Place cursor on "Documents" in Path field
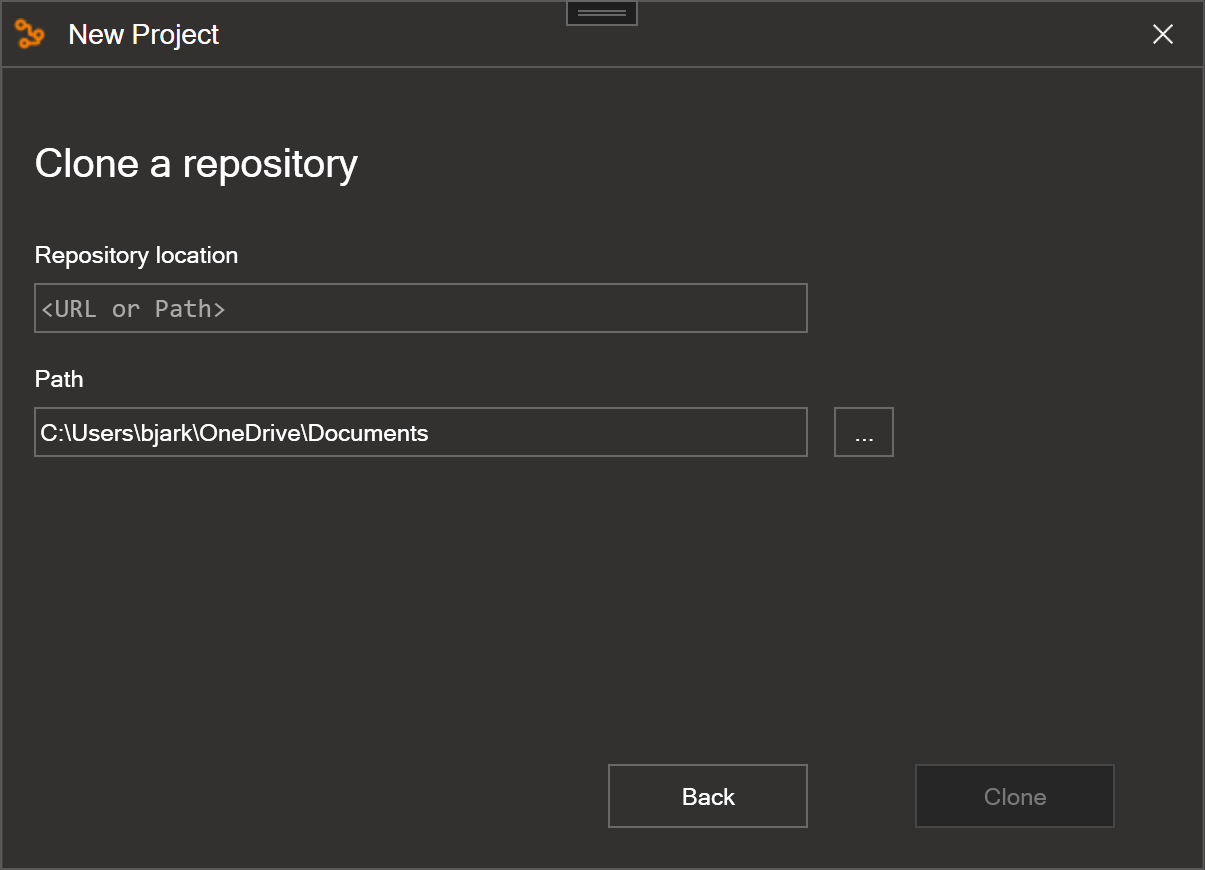Screen dimensions: 1205x870 pos(368,433)
